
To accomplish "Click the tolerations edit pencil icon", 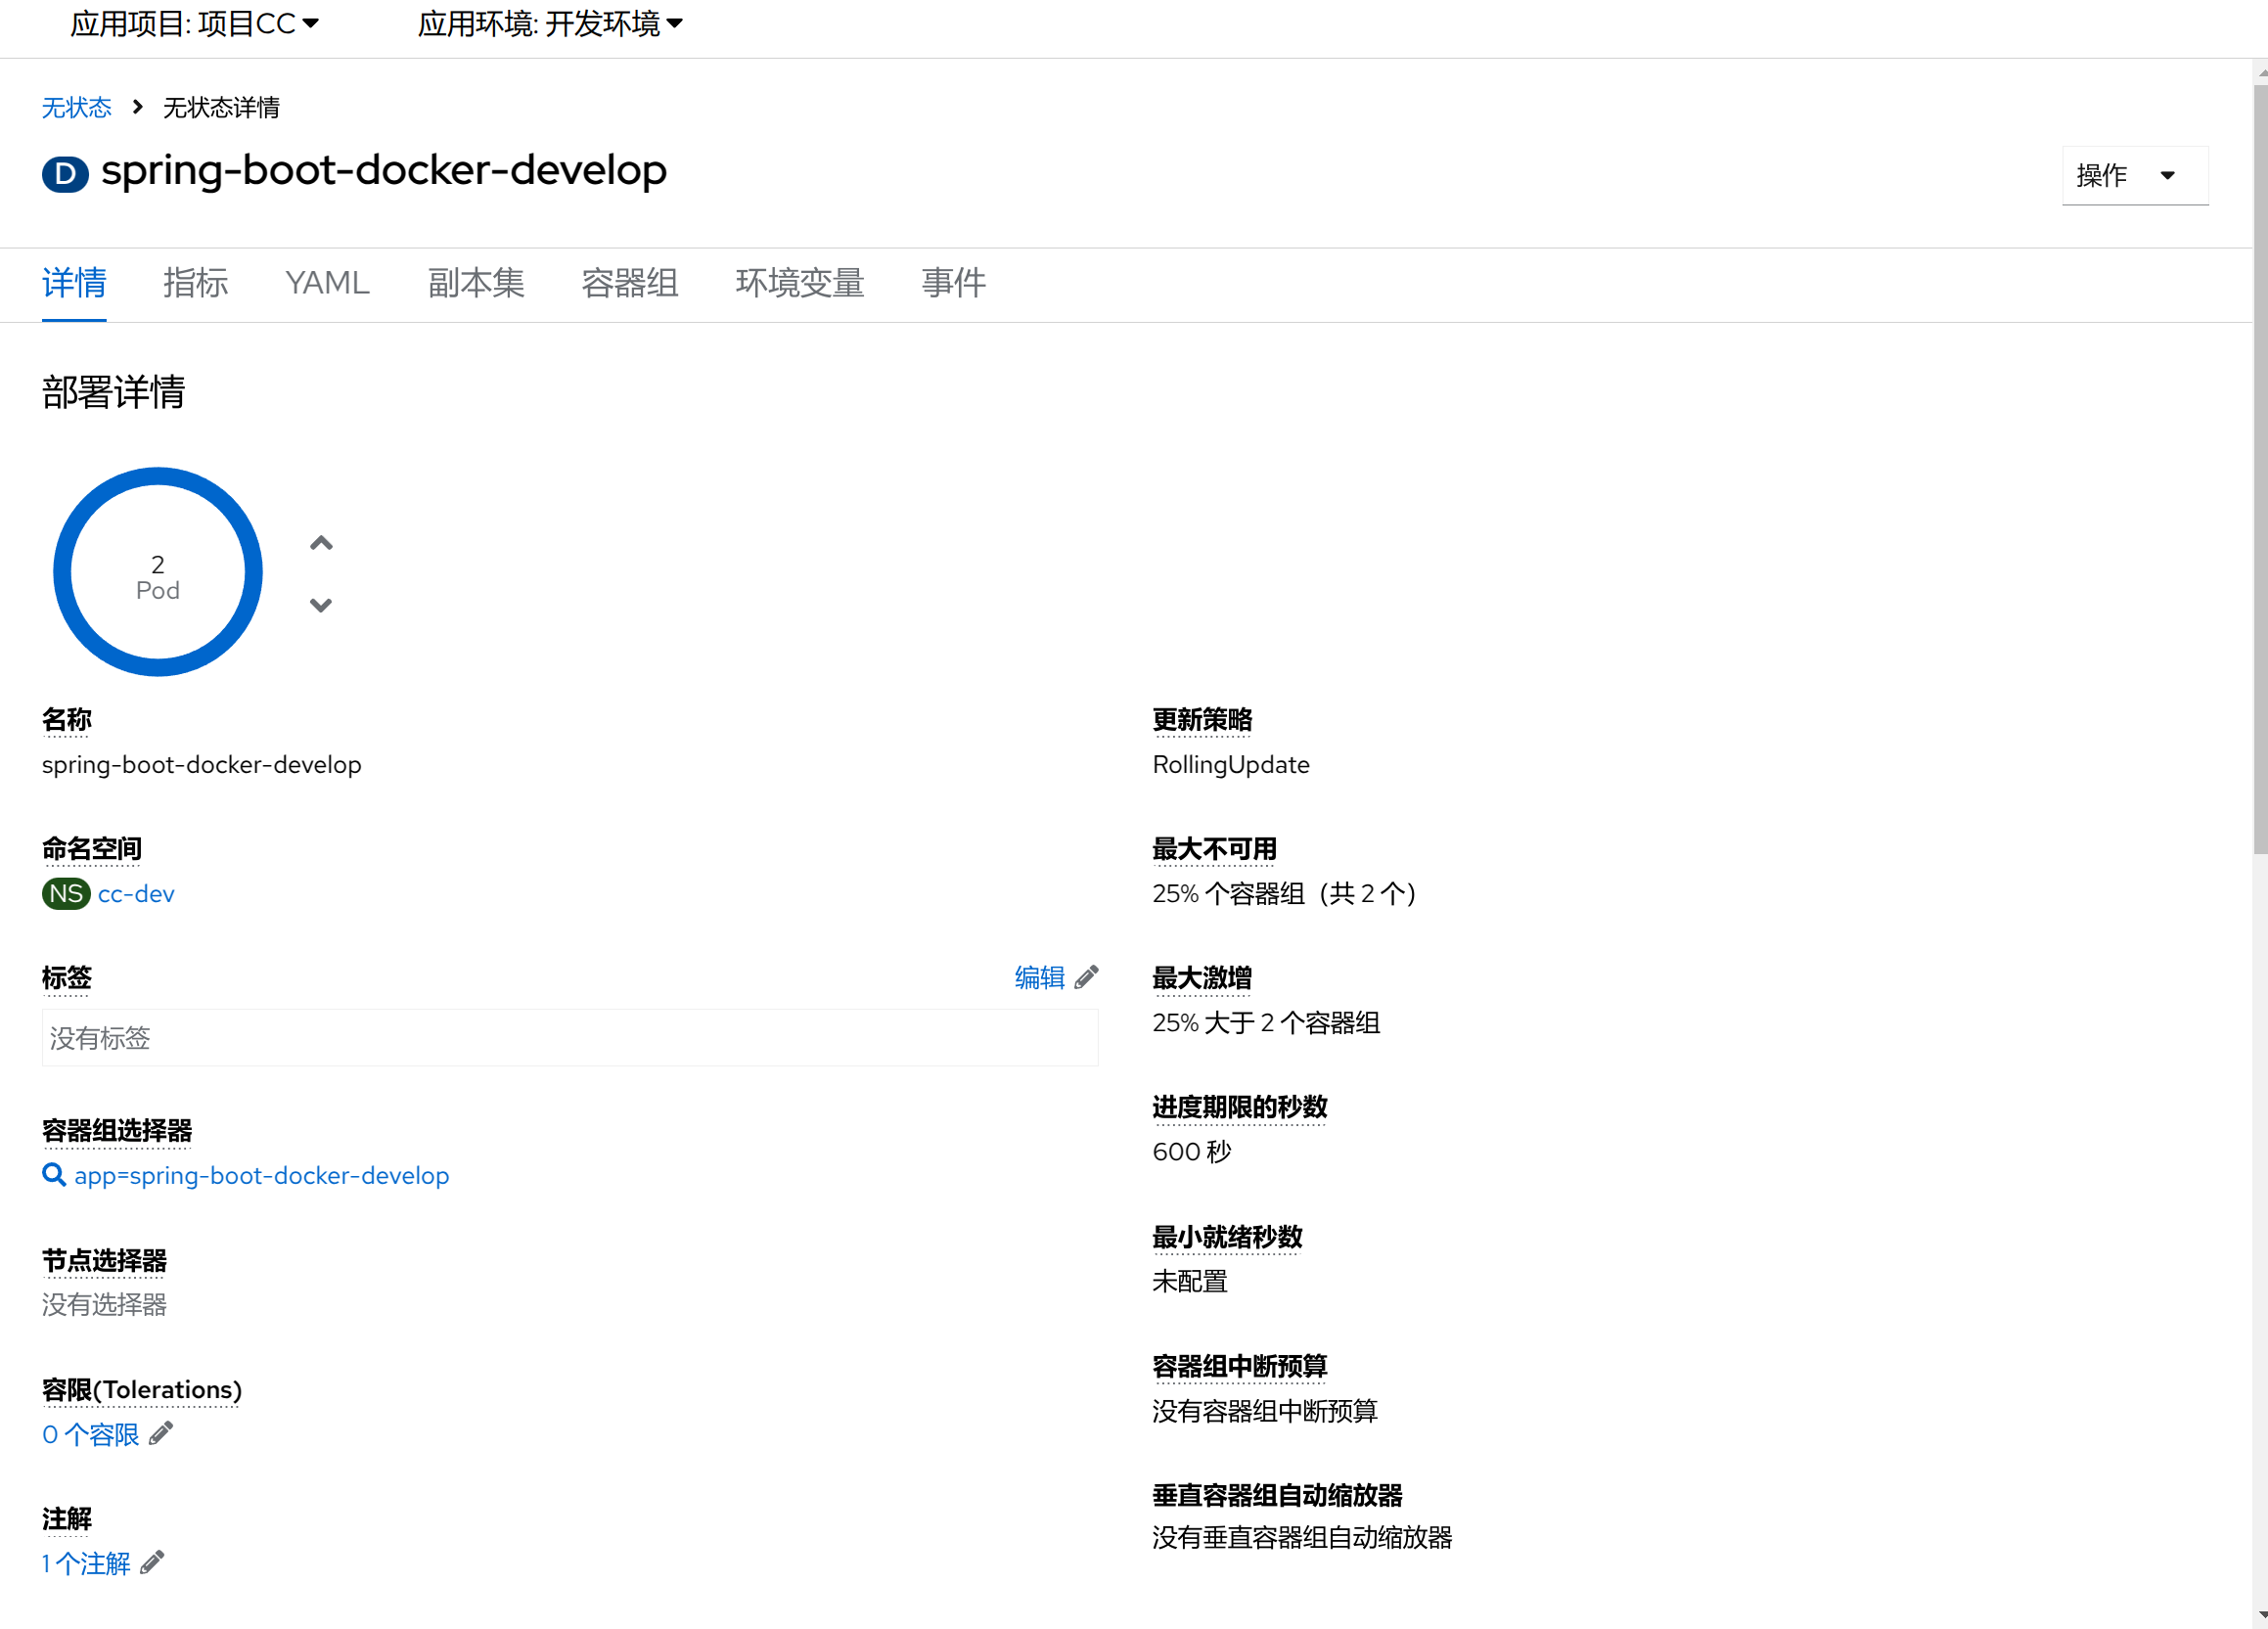I will (161, 1434).
